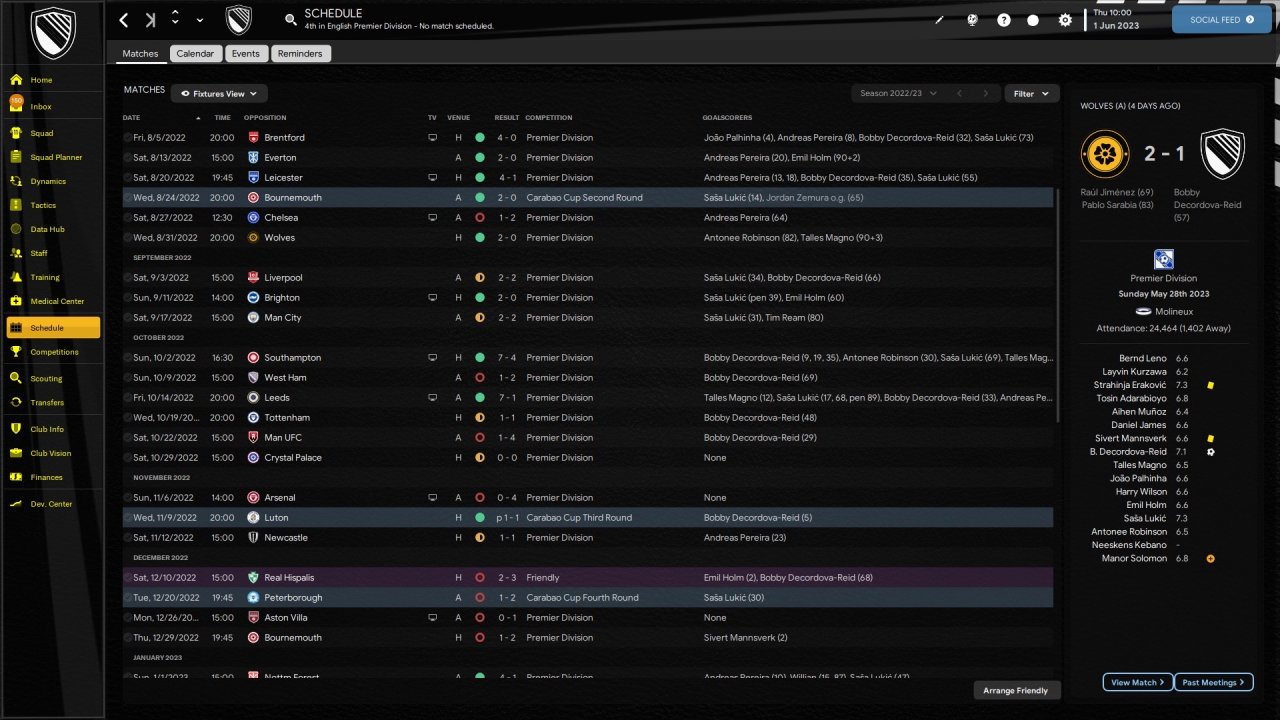Screen dimensions: 1280x720
Task: Go to the previous season arrow
Action: click(x=959, y=94)
